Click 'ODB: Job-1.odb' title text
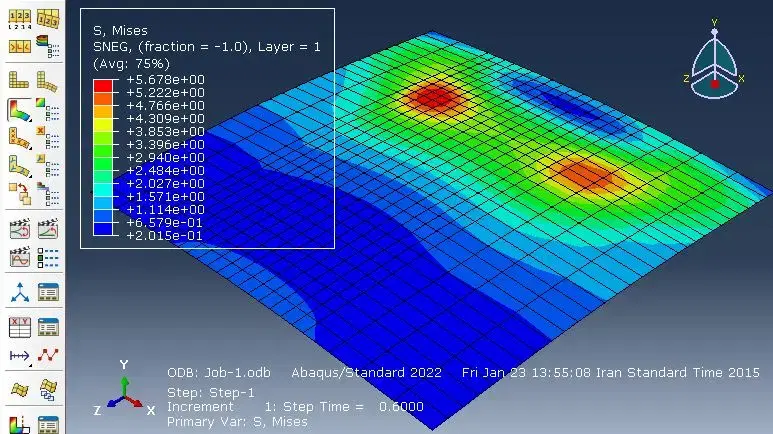The width and height of the screenshot is (773, 434). pyautogui.click(x=218, y=372)
